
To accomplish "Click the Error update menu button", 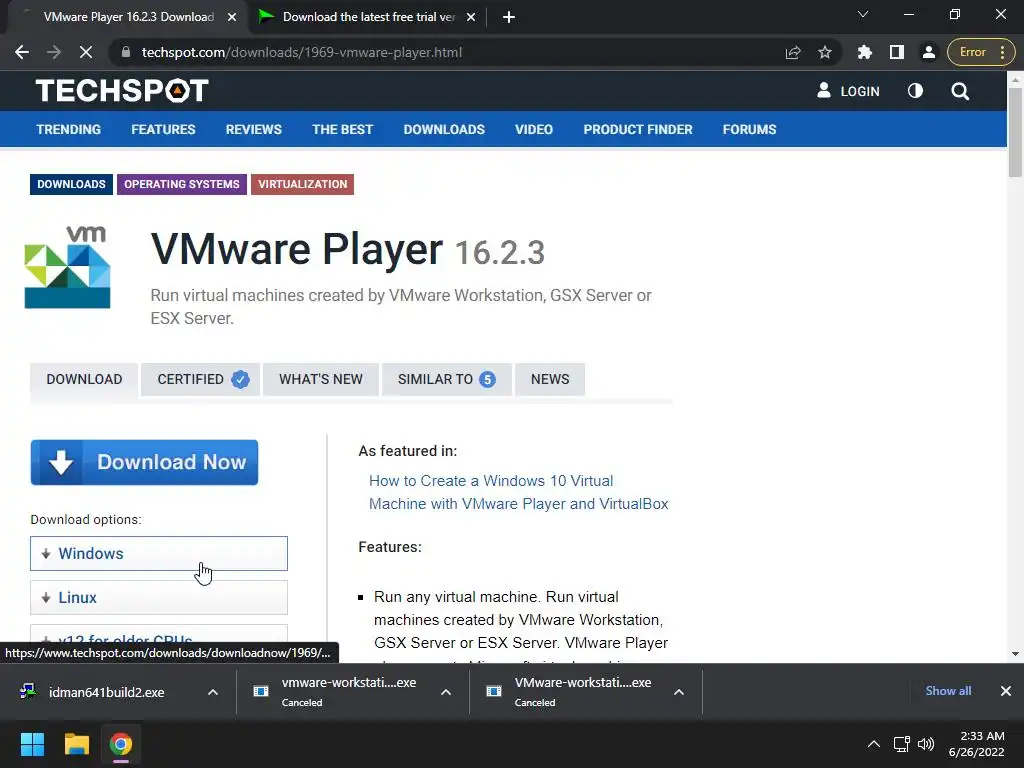I will click(x=981, y=52).
